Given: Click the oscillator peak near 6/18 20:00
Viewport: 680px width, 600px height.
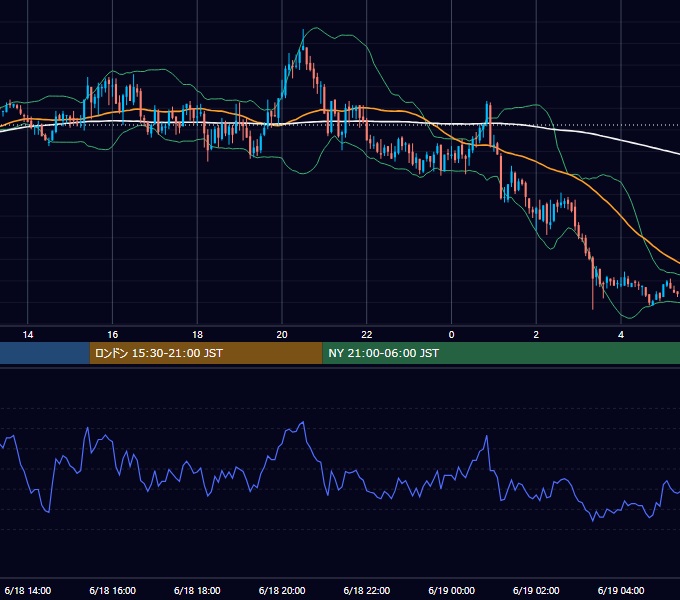Looking at the screenshot, I should click(x=303, y=423).
